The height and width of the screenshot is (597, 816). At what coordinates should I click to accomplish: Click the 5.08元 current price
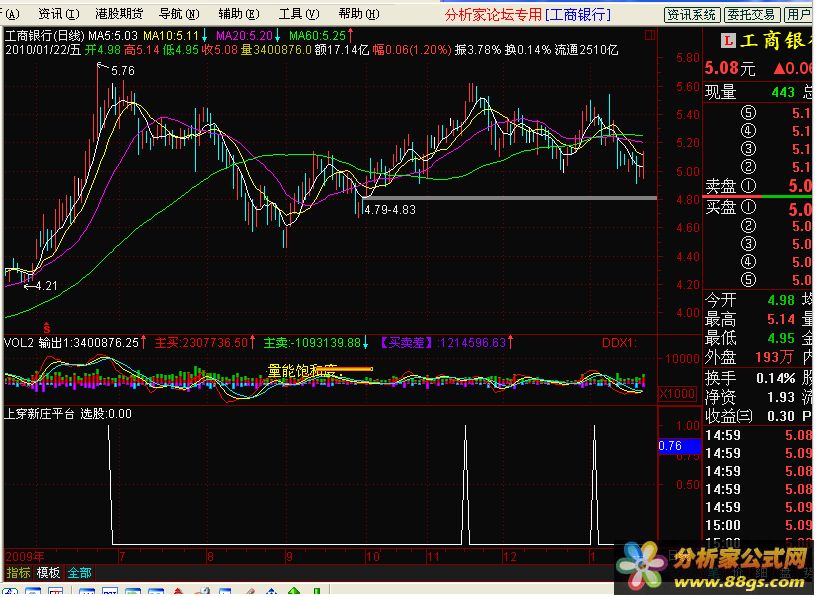pos(730,68)
